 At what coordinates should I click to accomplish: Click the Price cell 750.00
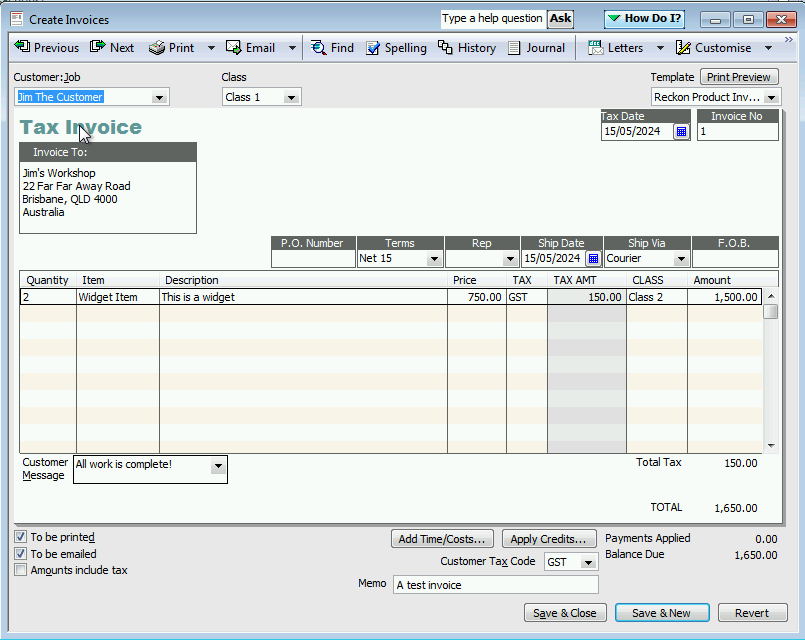point(477,297)
